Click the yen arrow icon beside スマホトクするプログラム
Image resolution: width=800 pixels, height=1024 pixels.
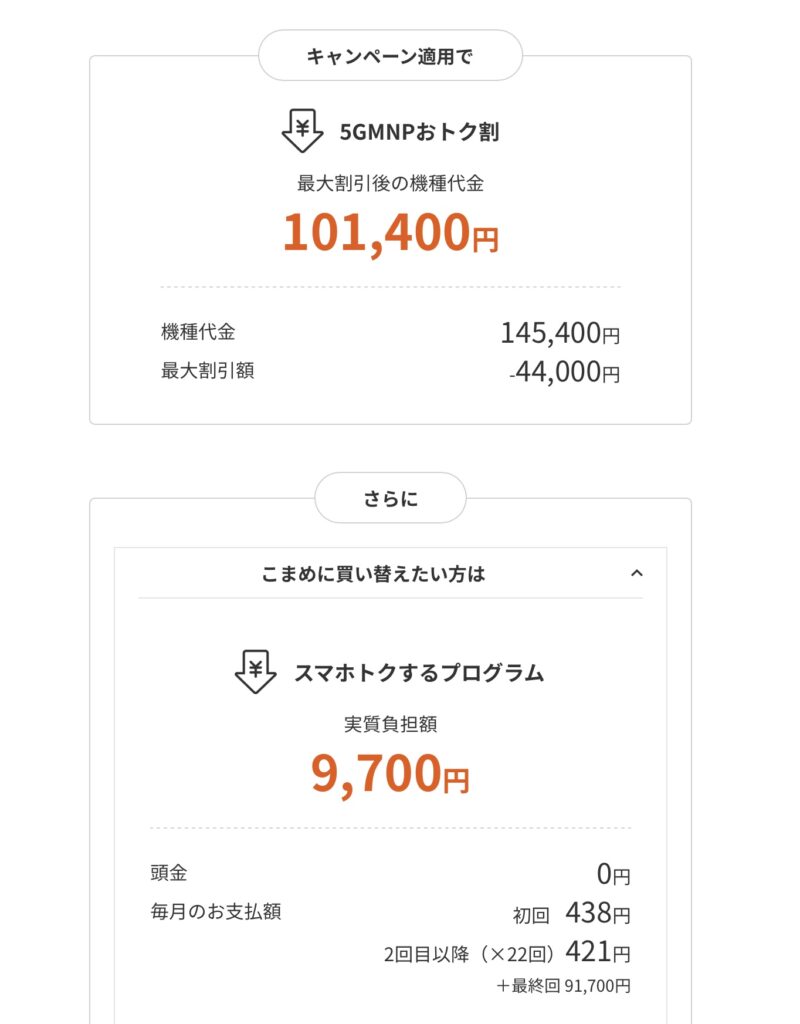pyautogui.click(x=256, y=672)
